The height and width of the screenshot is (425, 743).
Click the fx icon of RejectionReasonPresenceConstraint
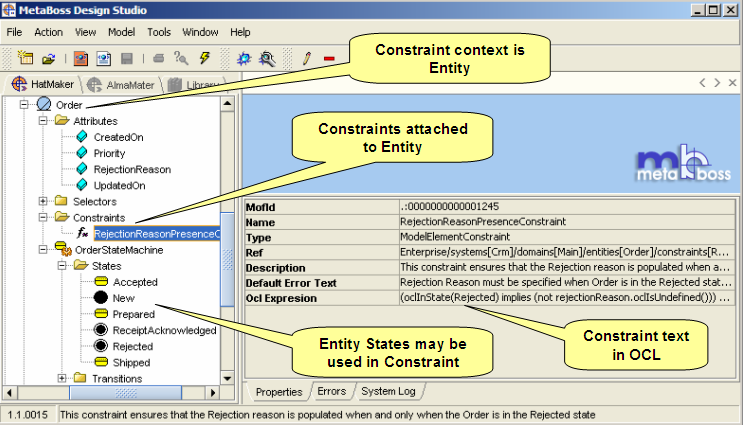82,233
